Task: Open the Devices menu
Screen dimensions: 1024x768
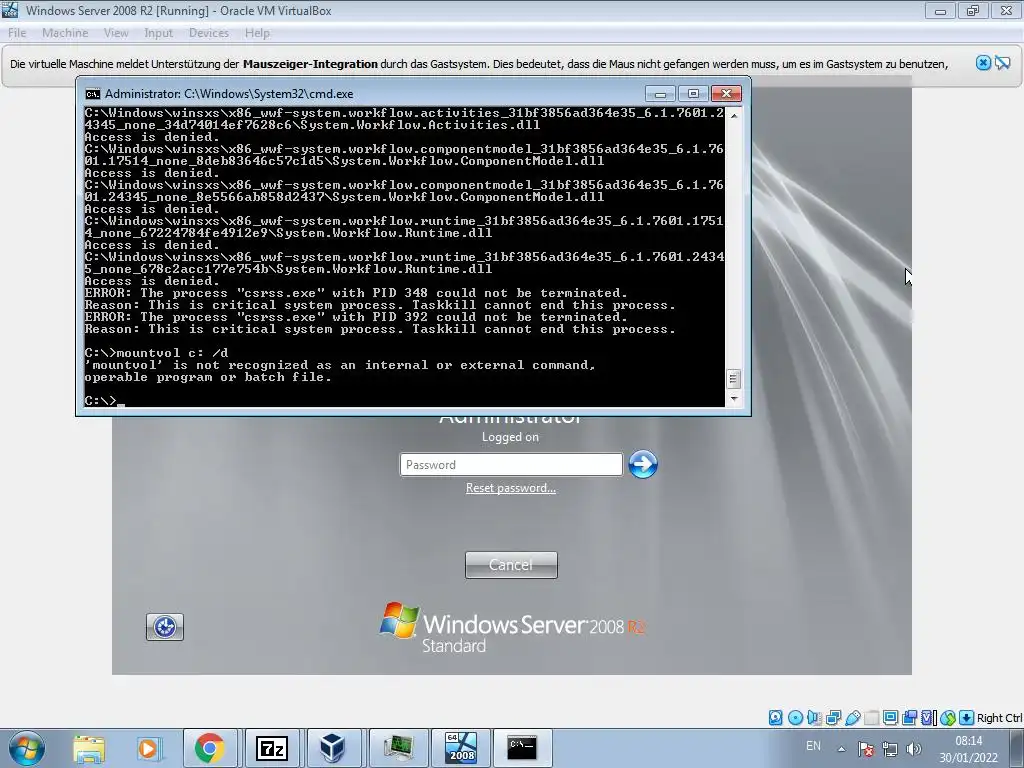Action: click(x=208, y=33)
